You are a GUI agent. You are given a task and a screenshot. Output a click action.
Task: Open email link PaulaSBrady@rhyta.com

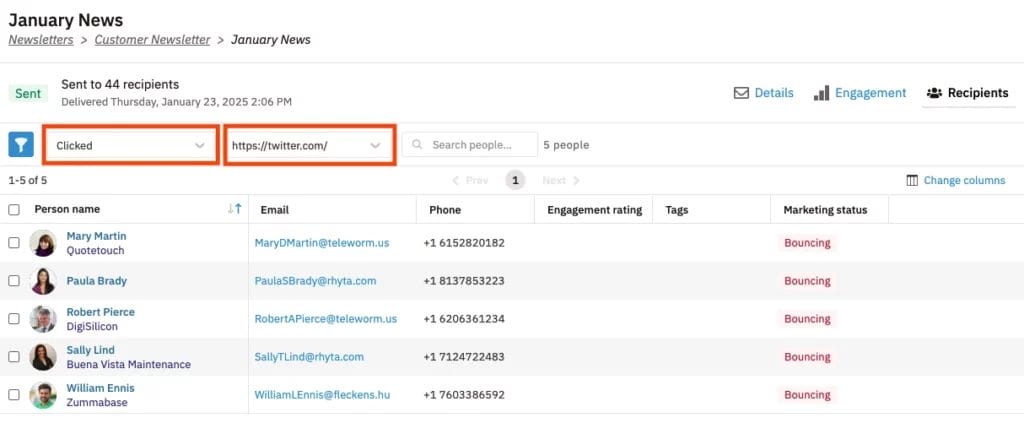[315, 281]
